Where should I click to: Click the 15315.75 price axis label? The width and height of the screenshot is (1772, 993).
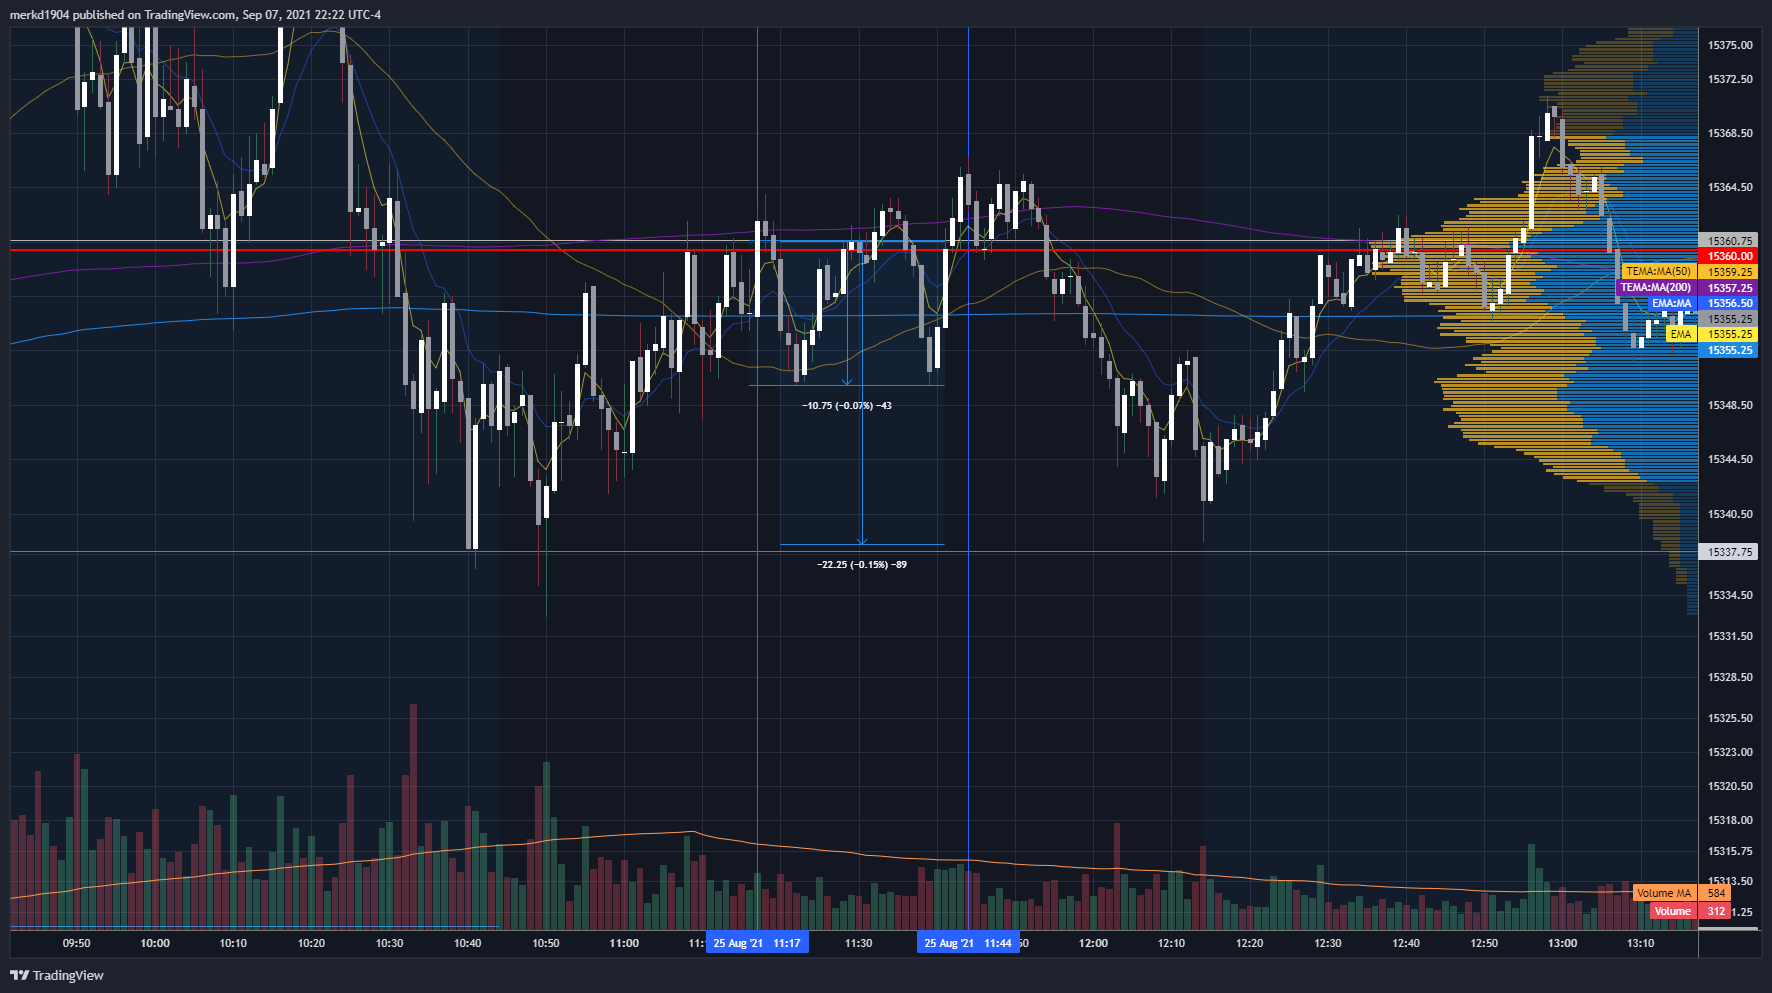pyautogui.click(x=1730, y=851)
